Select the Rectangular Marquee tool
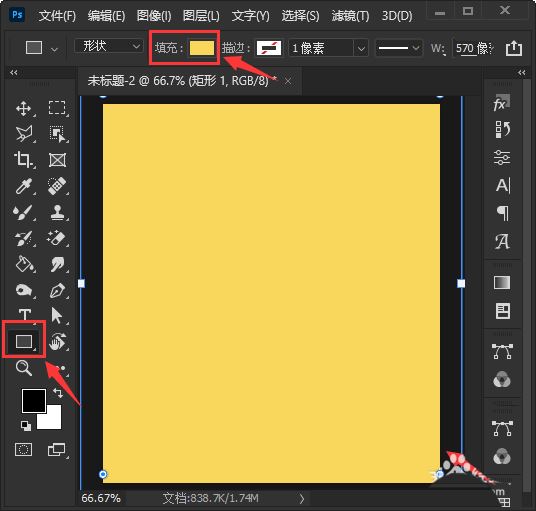Screen dimensions: 536x511 (x=57, y=108)
